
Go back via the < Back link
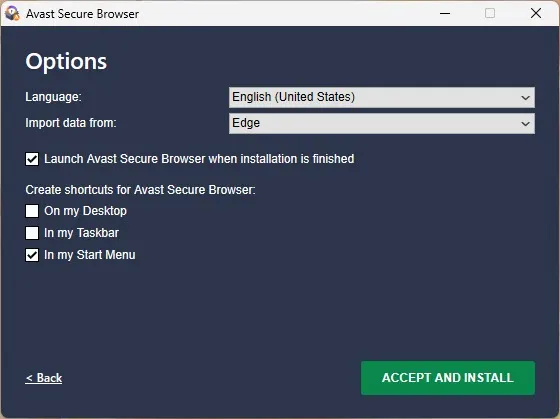44,378
